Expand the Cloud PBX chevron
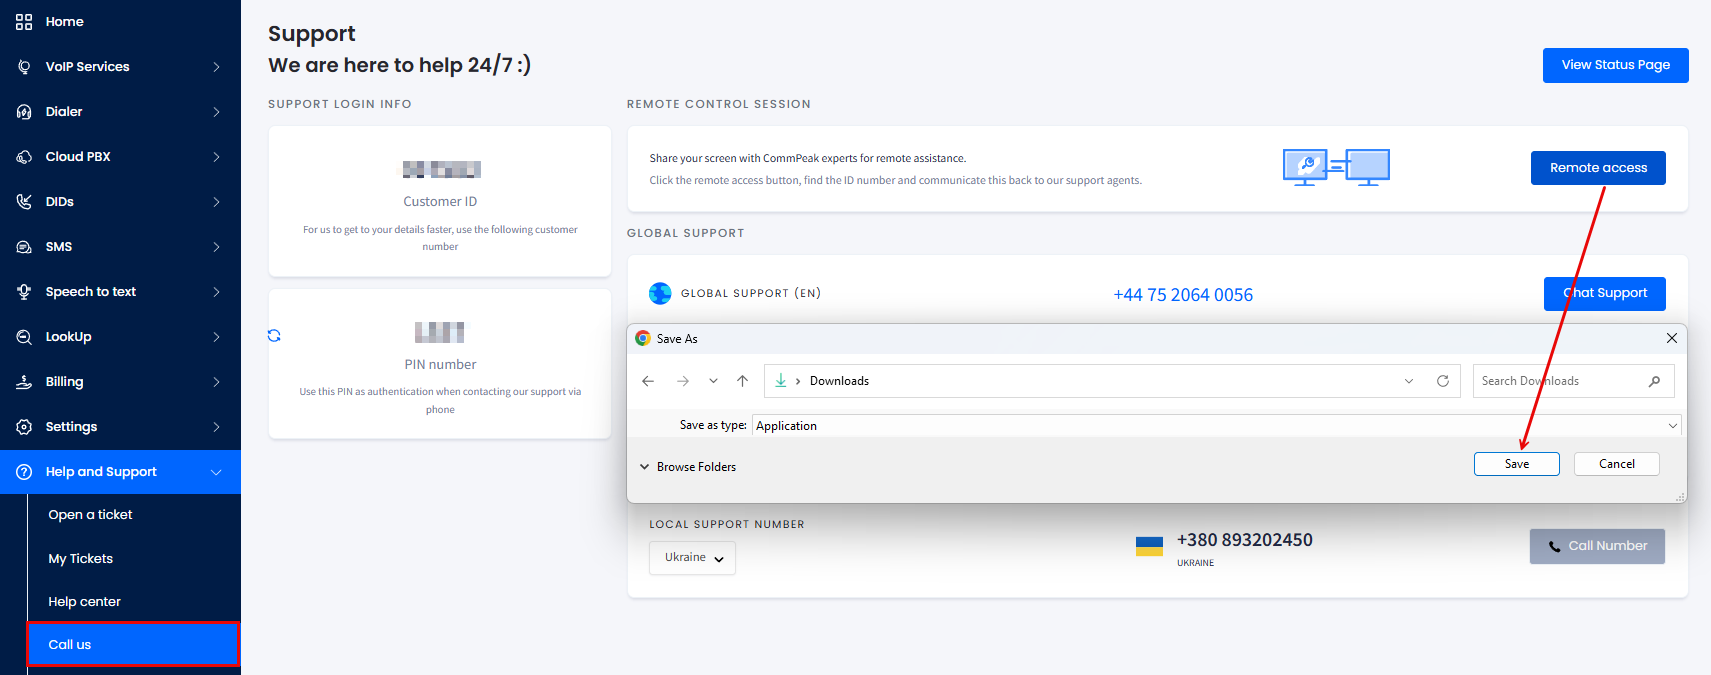This screenshot has height=675, width=1711. [216, 157]
